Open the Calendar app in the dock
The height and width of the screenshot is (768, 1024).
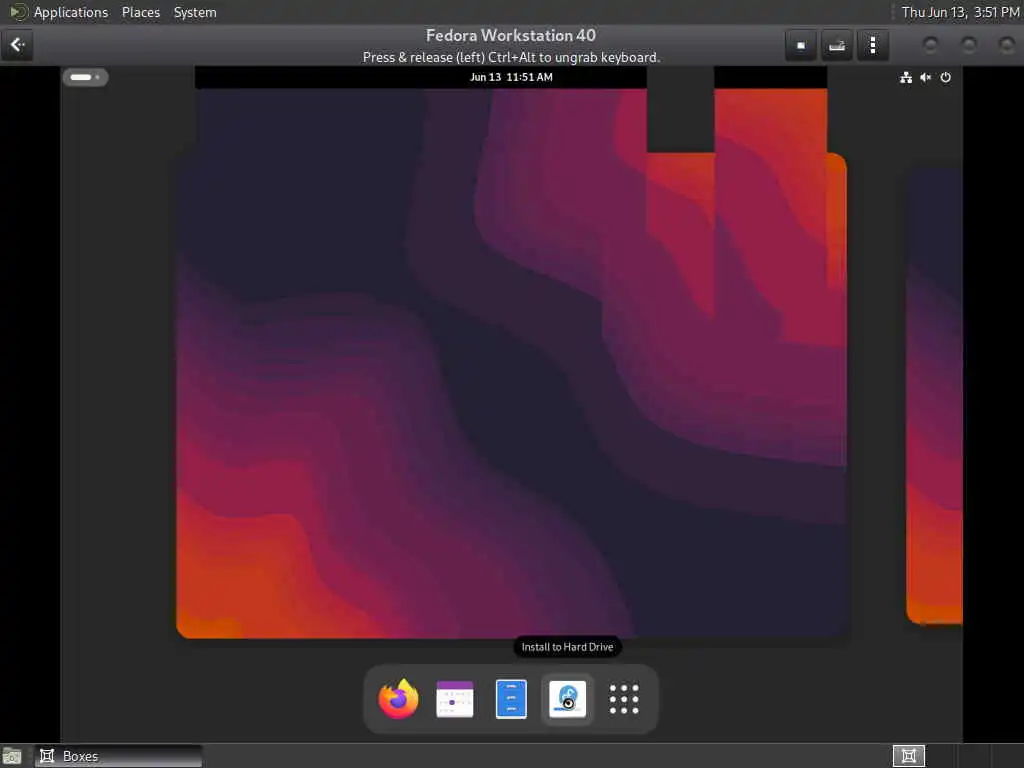[x=455, y=699]
